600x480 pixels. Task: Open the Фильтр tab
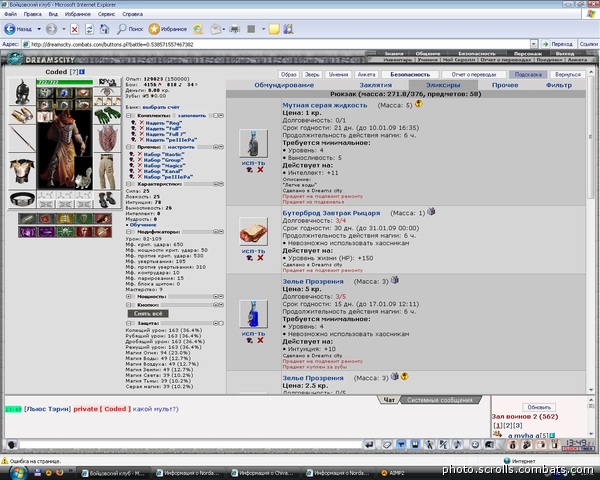[x=559, y=85]
